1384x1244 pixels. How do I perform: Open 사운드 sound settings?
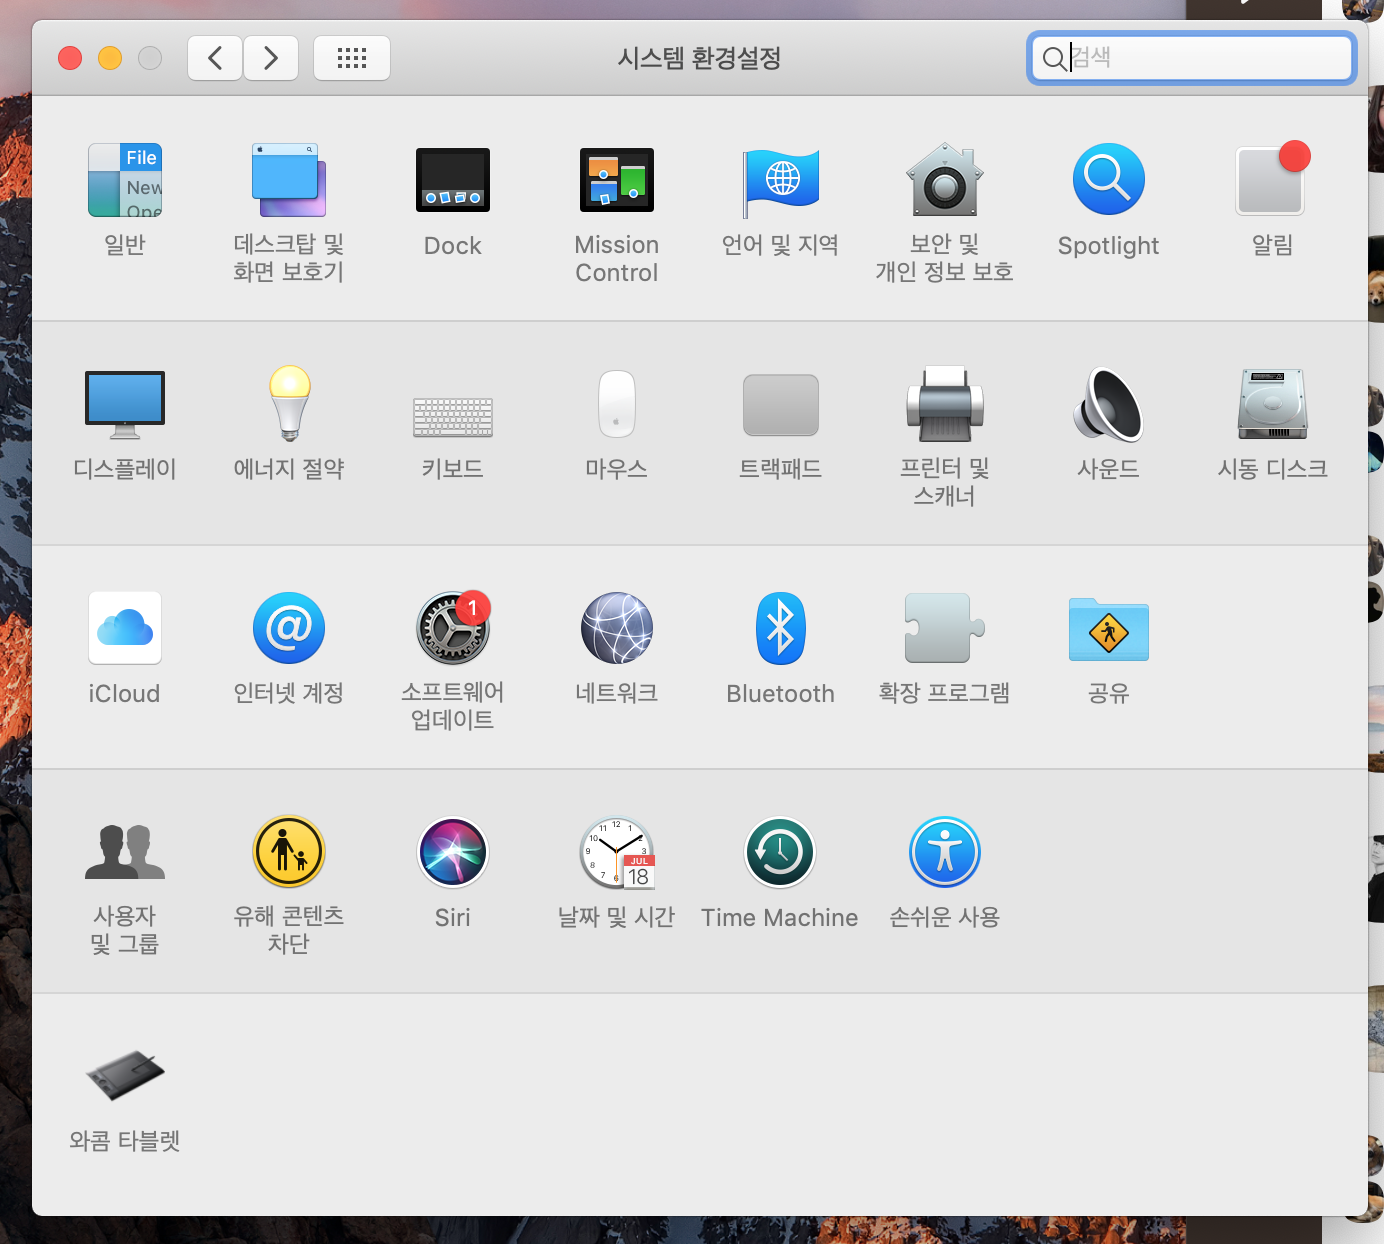(1109, 404)
